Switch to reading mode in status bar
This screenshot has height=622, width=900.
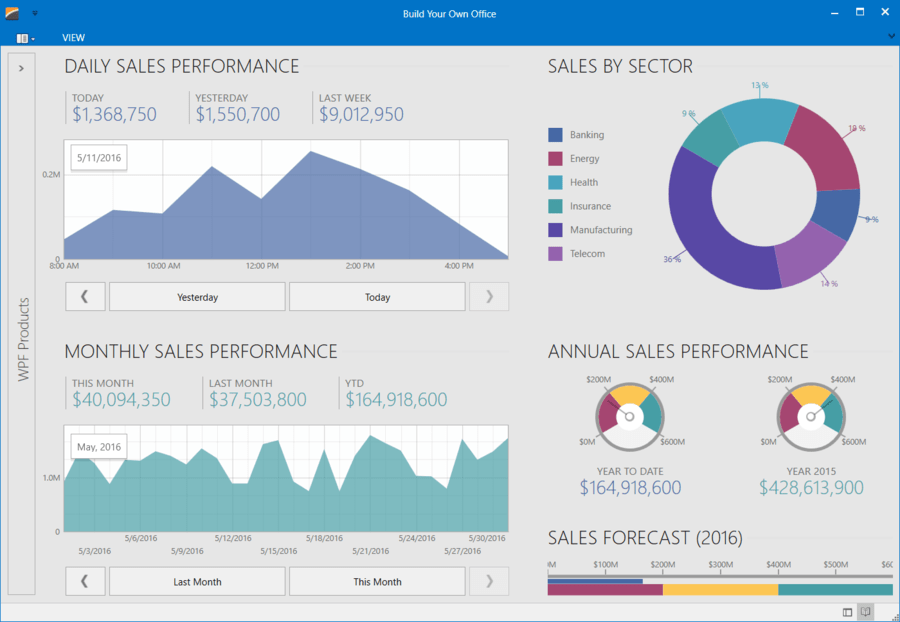(x=866, y=612)
